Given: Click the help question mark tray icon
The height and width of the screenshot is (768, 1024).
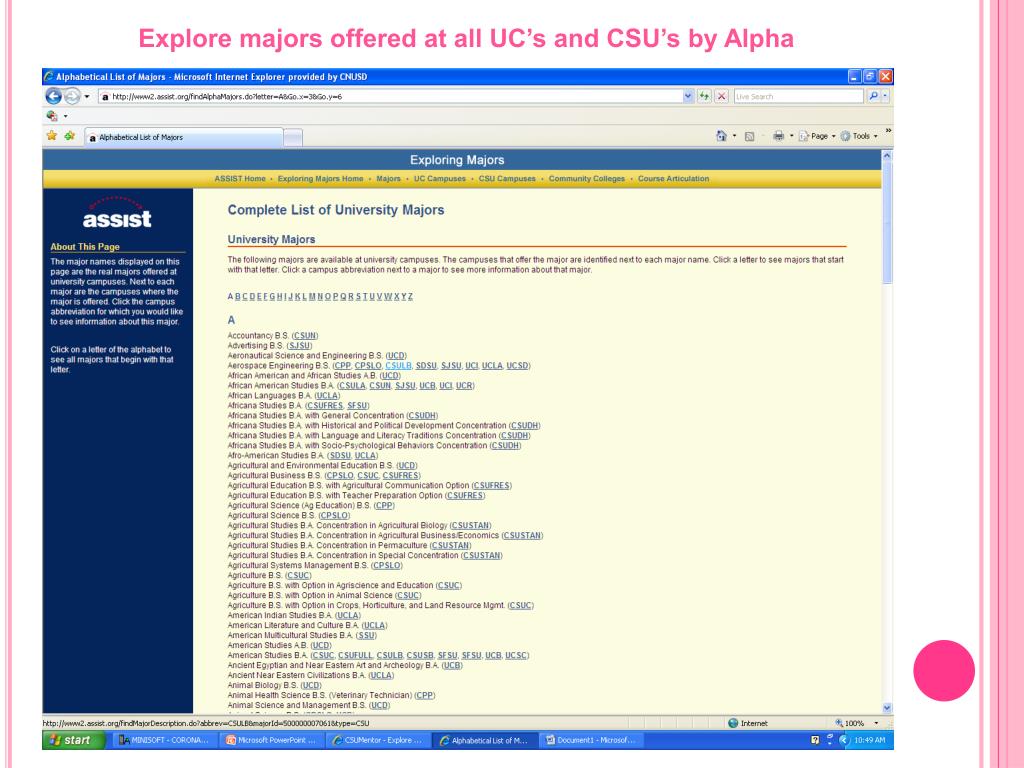Looking at the screenshot, I should (x=814, y=740).
